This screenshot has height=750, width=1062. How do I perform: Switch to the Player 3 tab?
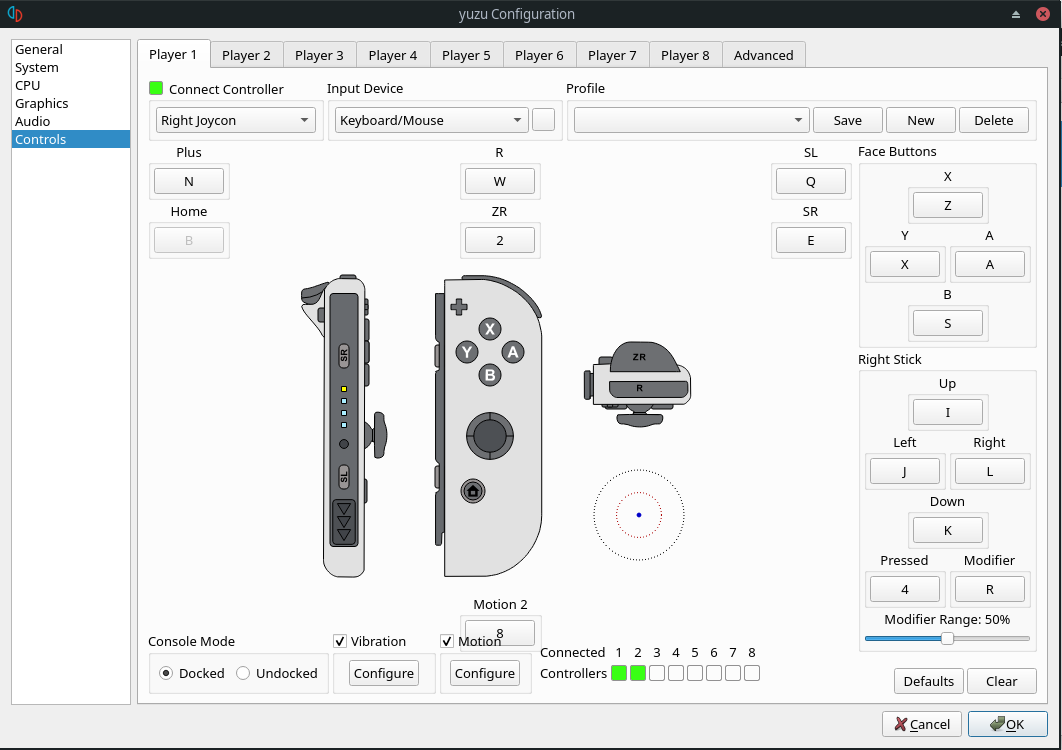[x=320, y=56]
